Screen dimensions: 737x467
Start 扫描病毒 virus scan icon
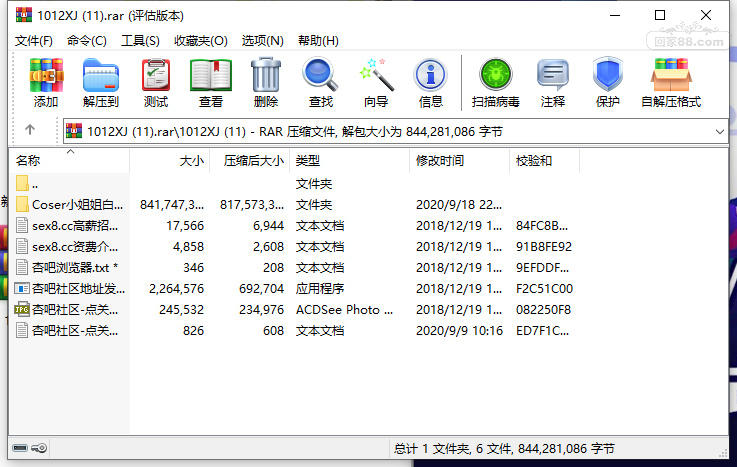495,83
